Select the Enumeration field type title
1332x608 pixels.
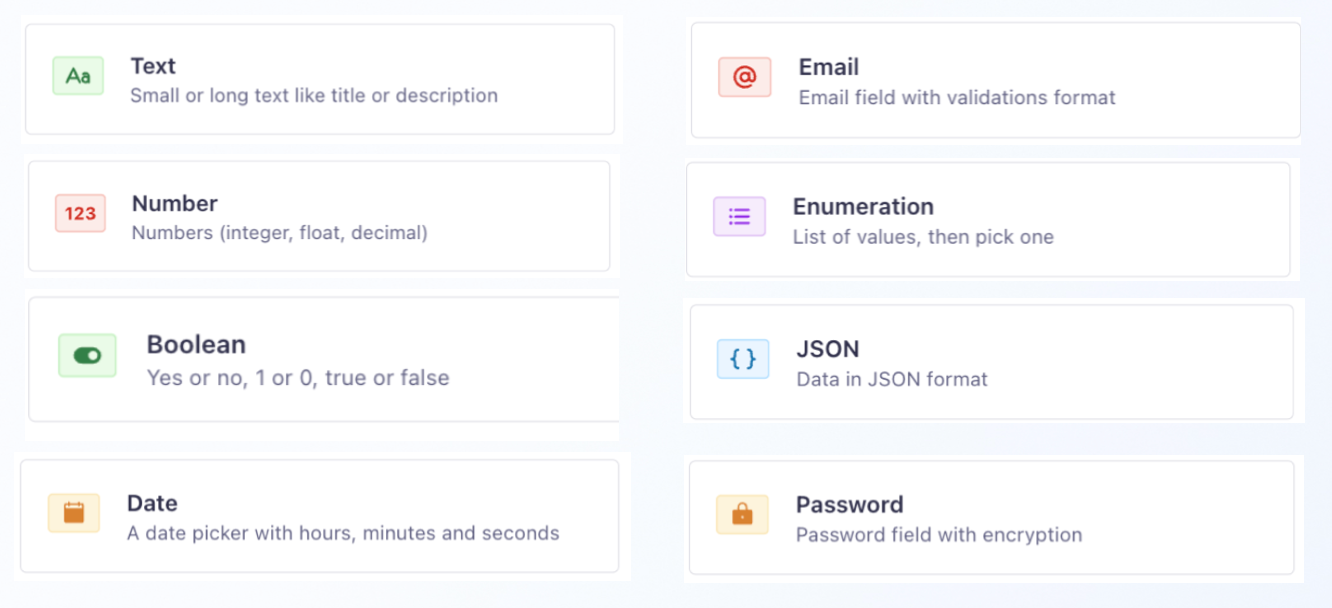[863, 206]
